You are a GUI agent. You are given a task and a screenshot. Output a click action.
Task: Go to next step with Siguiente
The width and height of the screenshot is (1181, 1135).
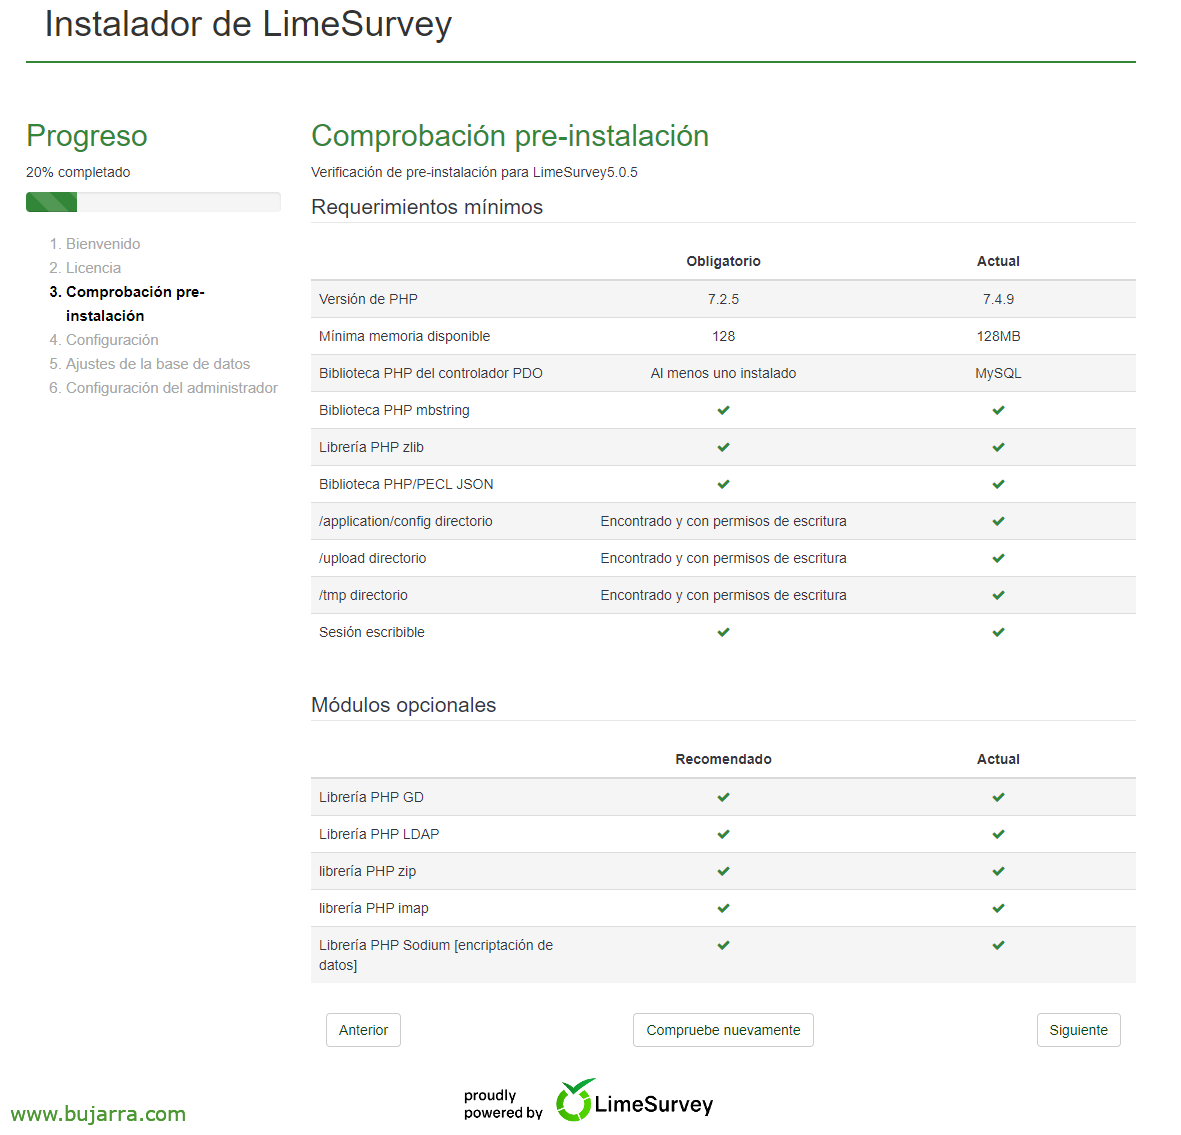click(1079, 1030)
